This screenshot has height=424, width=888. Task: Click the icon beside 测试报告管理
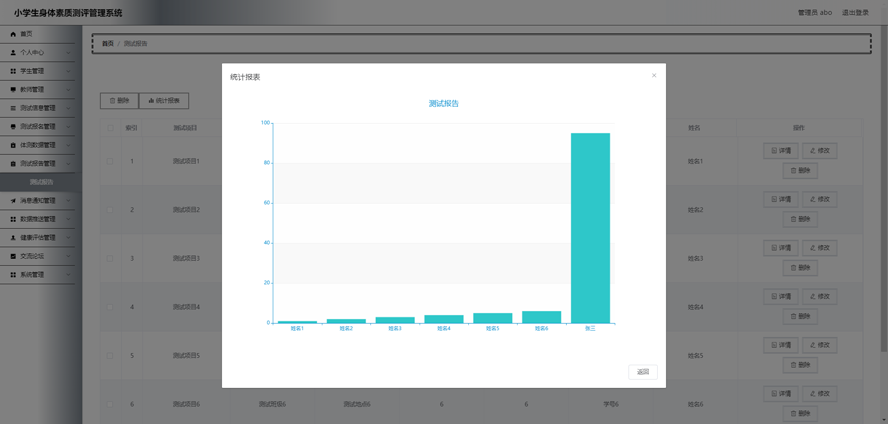tap(13, 164)
